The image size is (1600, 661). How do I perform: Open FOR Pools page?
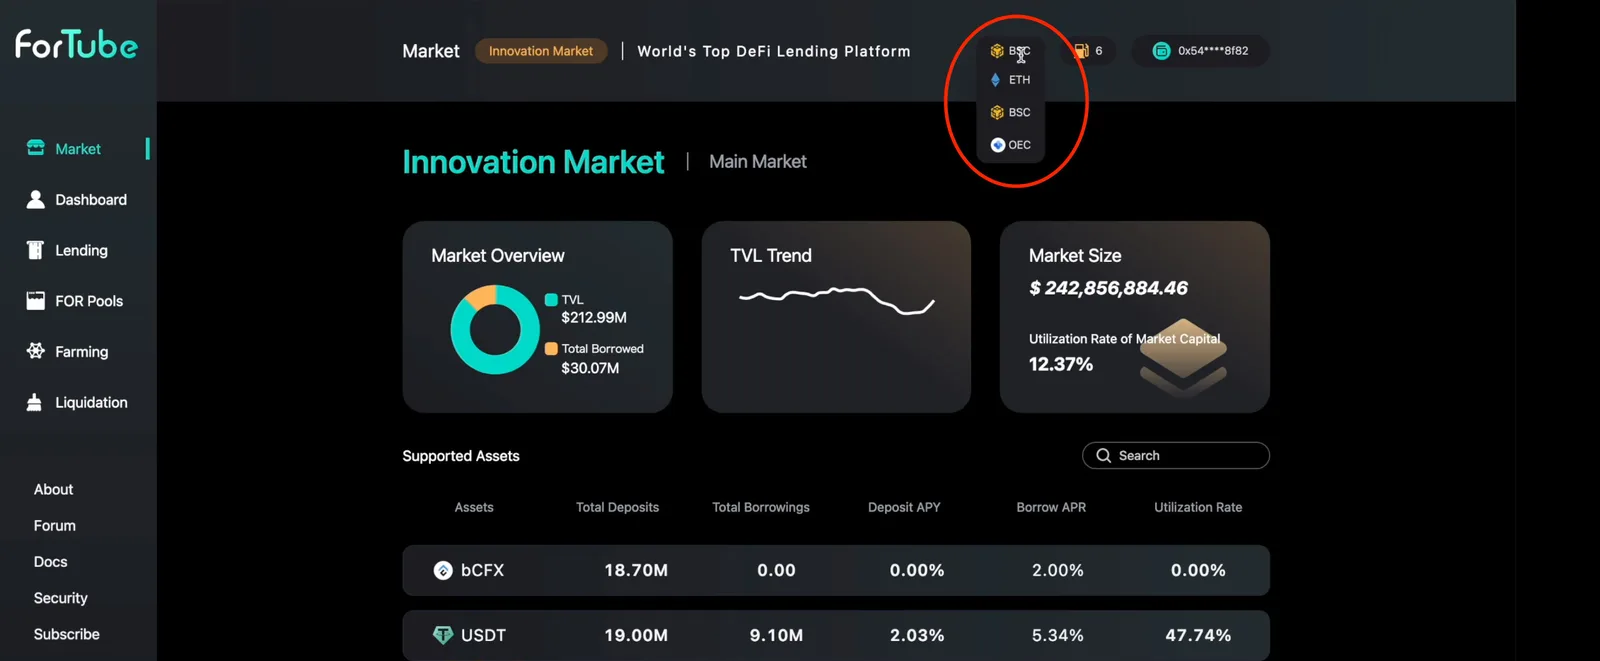[89, 301]
